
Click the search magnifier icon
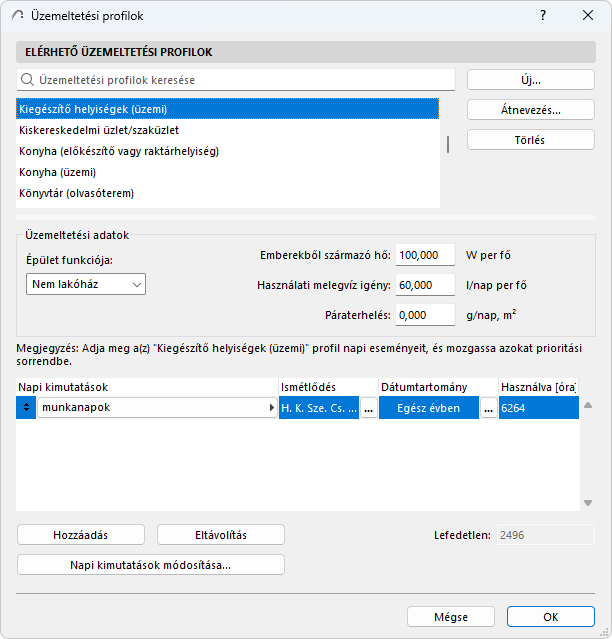[27, 79]
